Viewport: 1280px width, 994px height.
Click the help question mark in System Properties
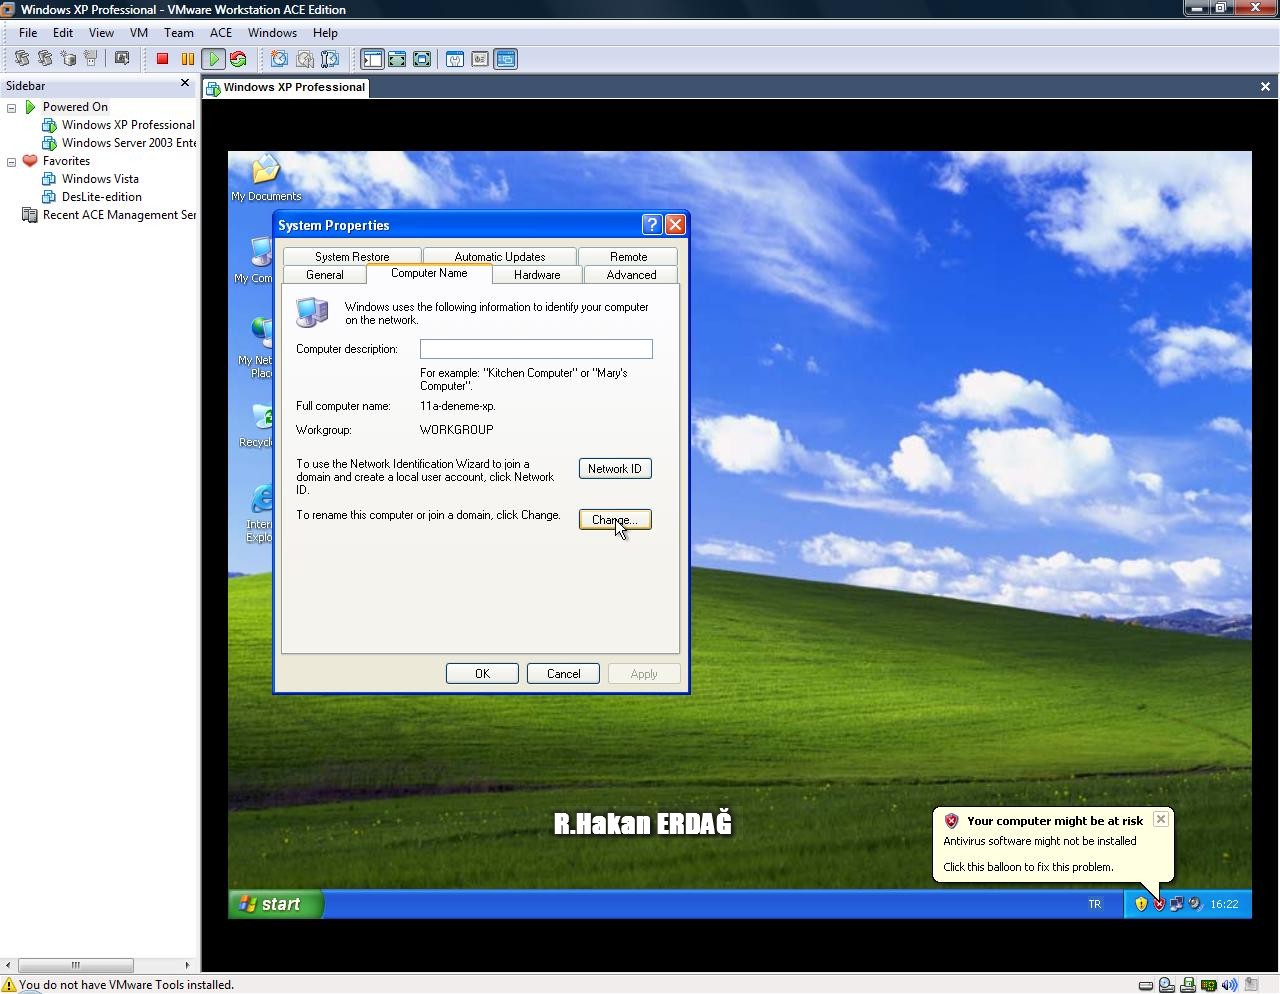click(652, 225)
